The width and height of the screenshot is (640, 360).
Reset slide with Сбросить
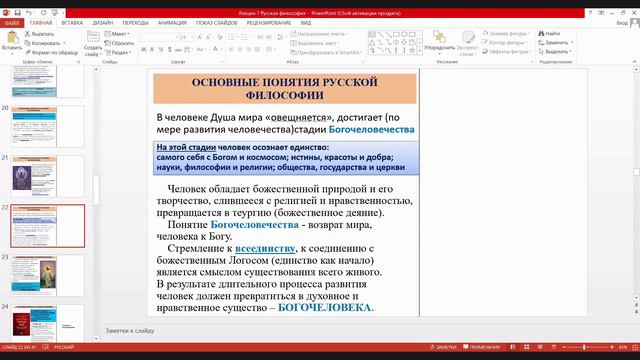[x=119, y=43]
